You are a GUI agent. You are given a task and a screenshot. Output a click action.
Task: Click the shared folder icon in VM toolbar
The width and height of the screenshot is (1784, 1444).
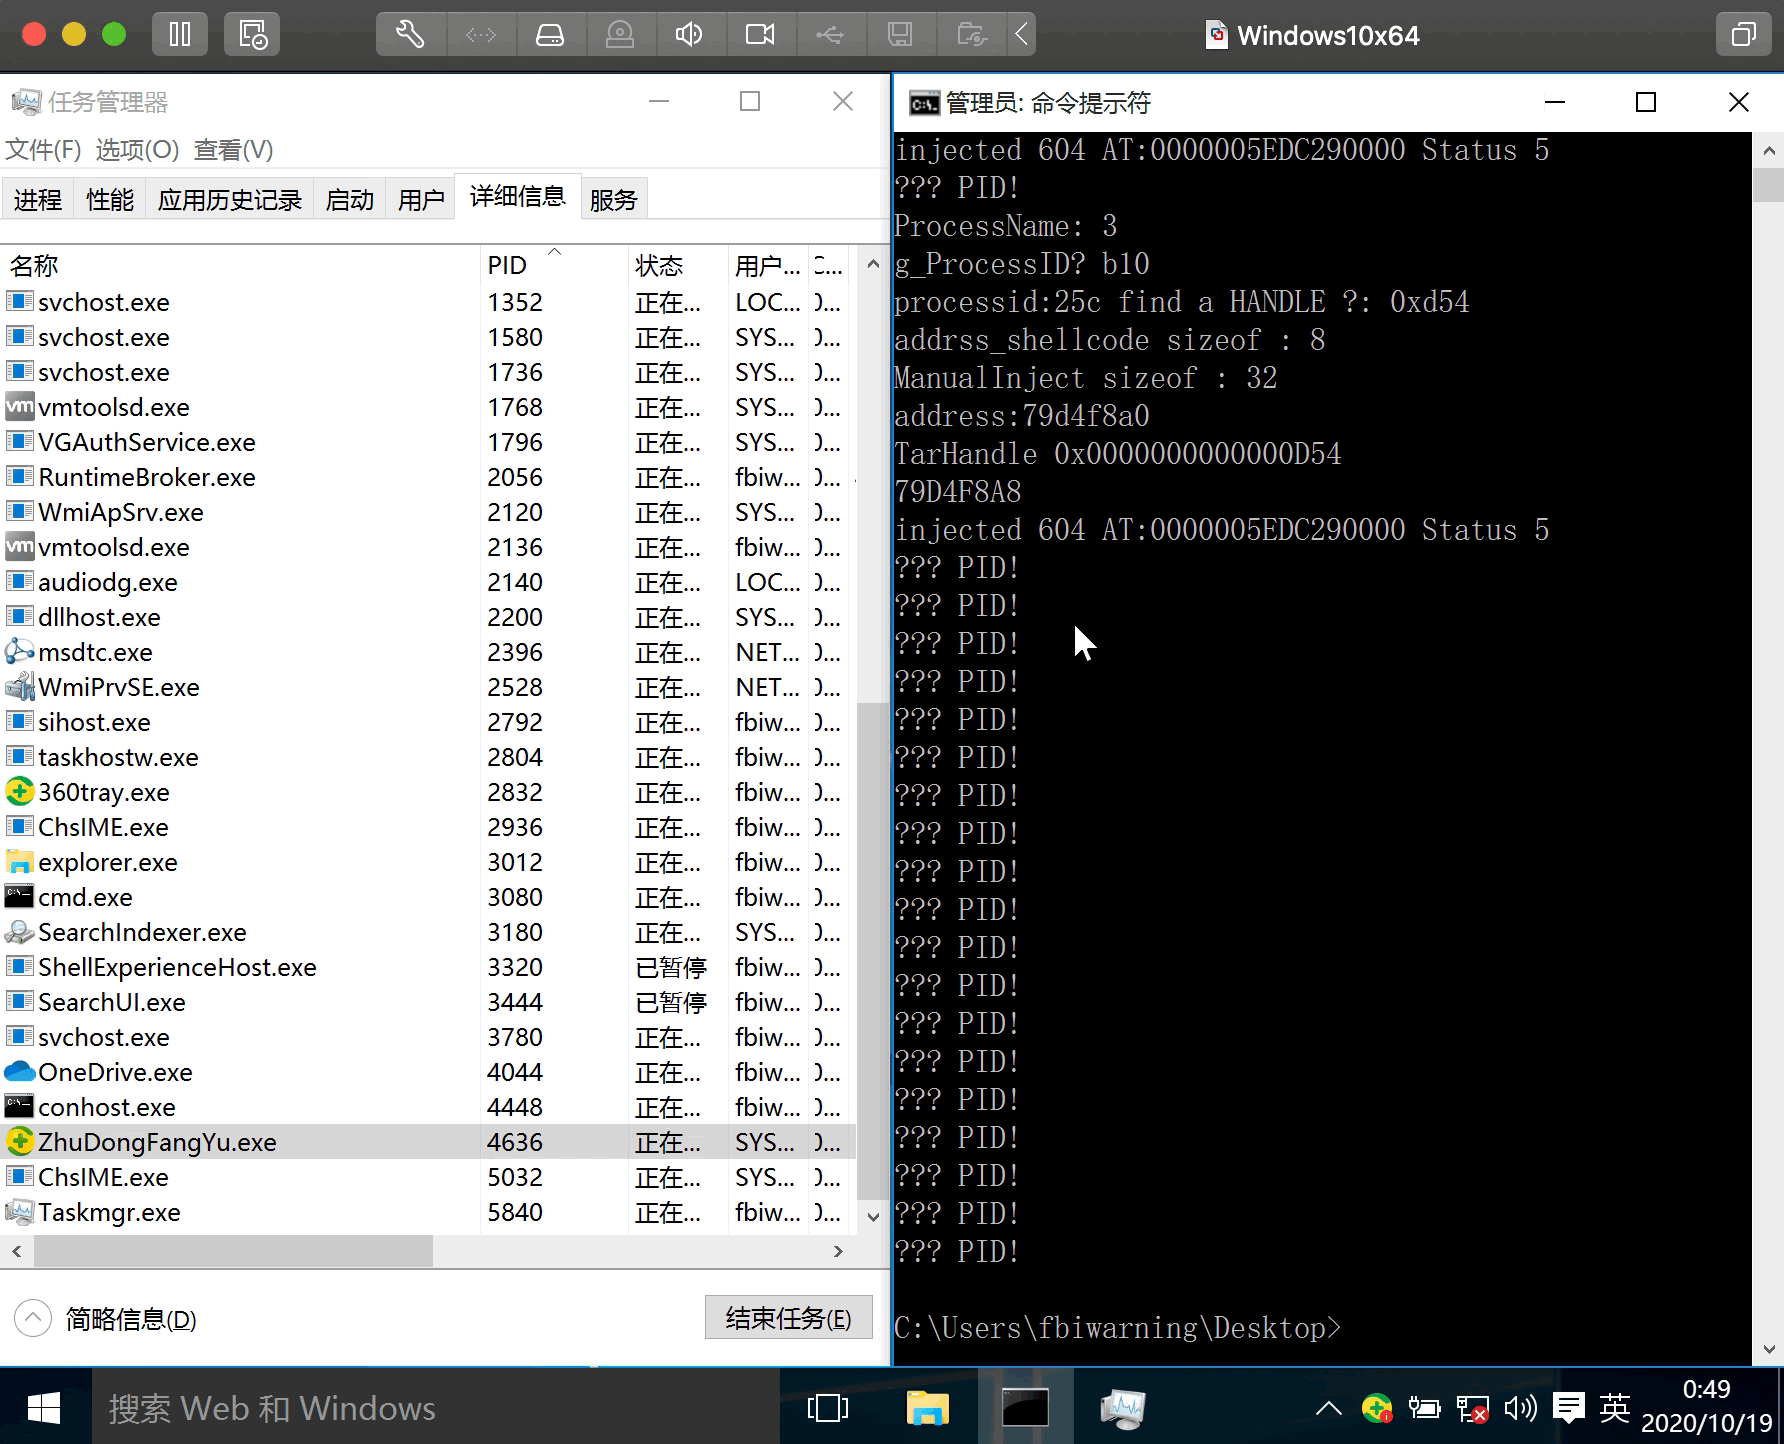click(971, 35)
